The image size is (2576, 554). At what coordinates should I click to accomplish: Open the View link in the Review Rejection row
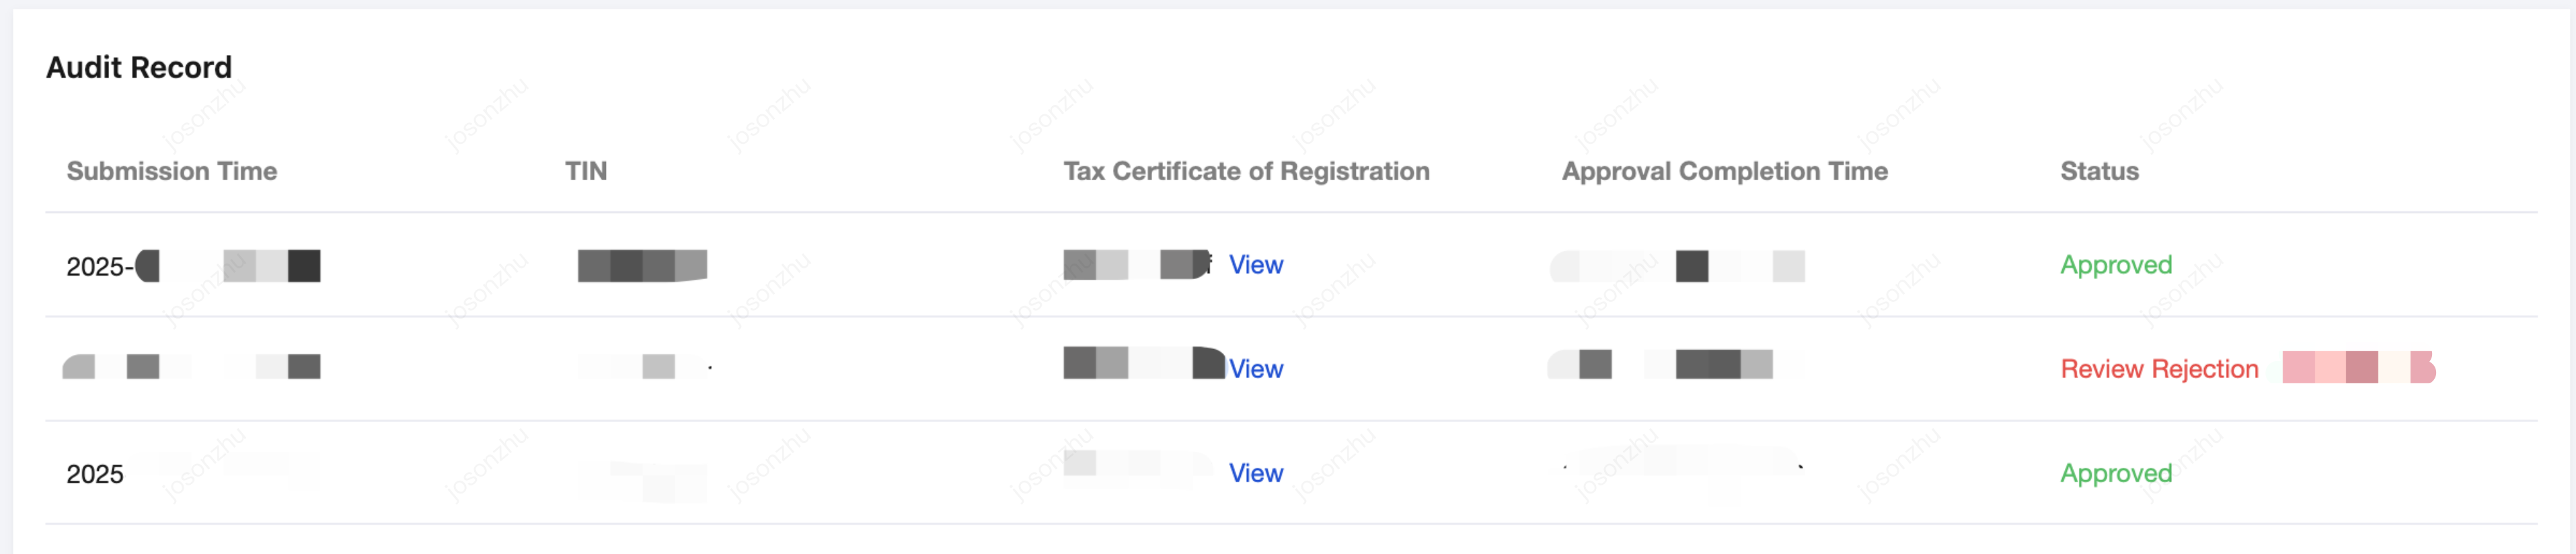(x=1255, y=369)
